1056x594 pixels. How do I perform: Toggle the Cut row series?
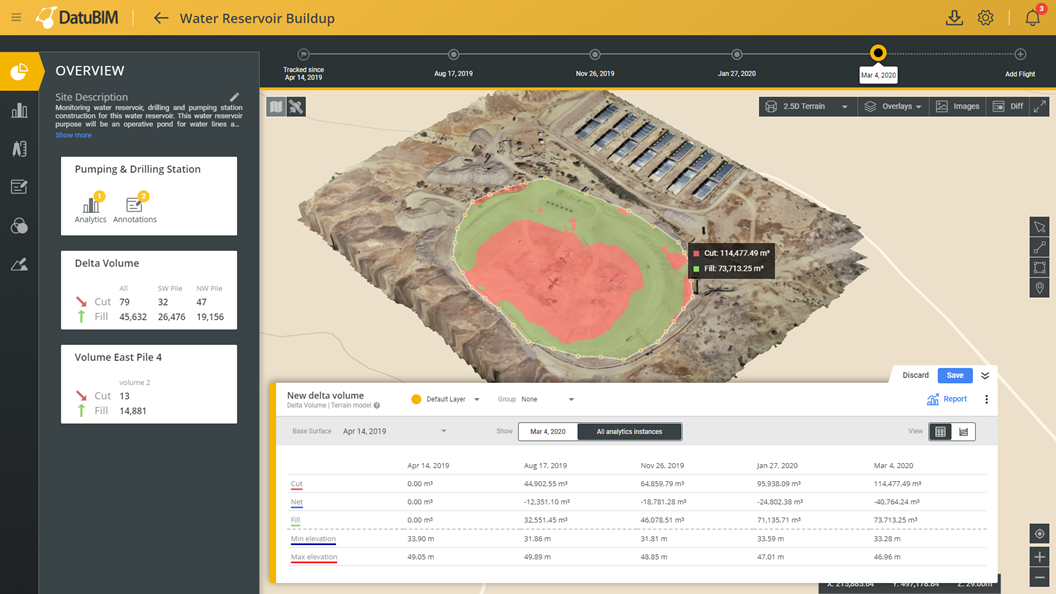pos(296,484)
